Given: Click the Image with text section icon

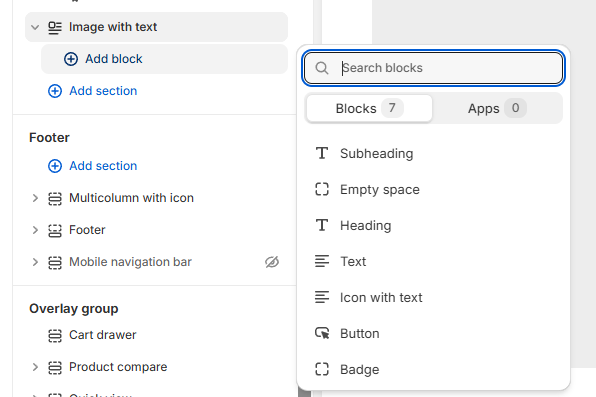Looking at the screenshot, I should [55, 28].
